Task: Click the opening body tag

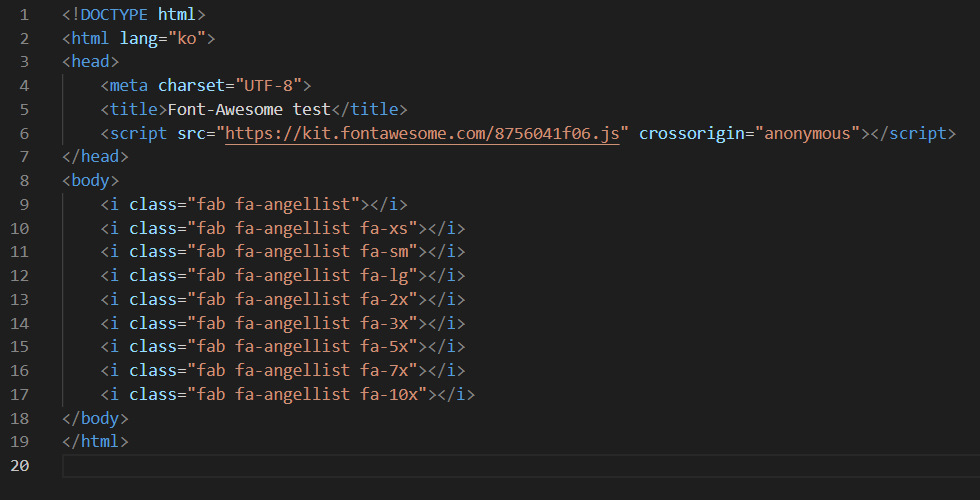Action: (x=91, y=181)
